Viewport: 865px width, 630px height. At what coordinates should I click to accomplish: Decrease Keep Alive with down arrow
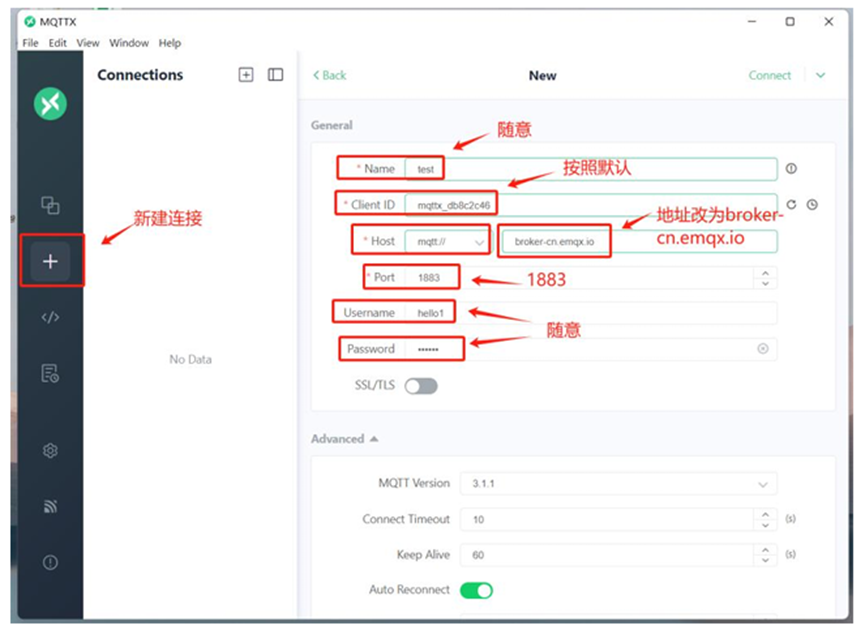click(x=765, y=560)
